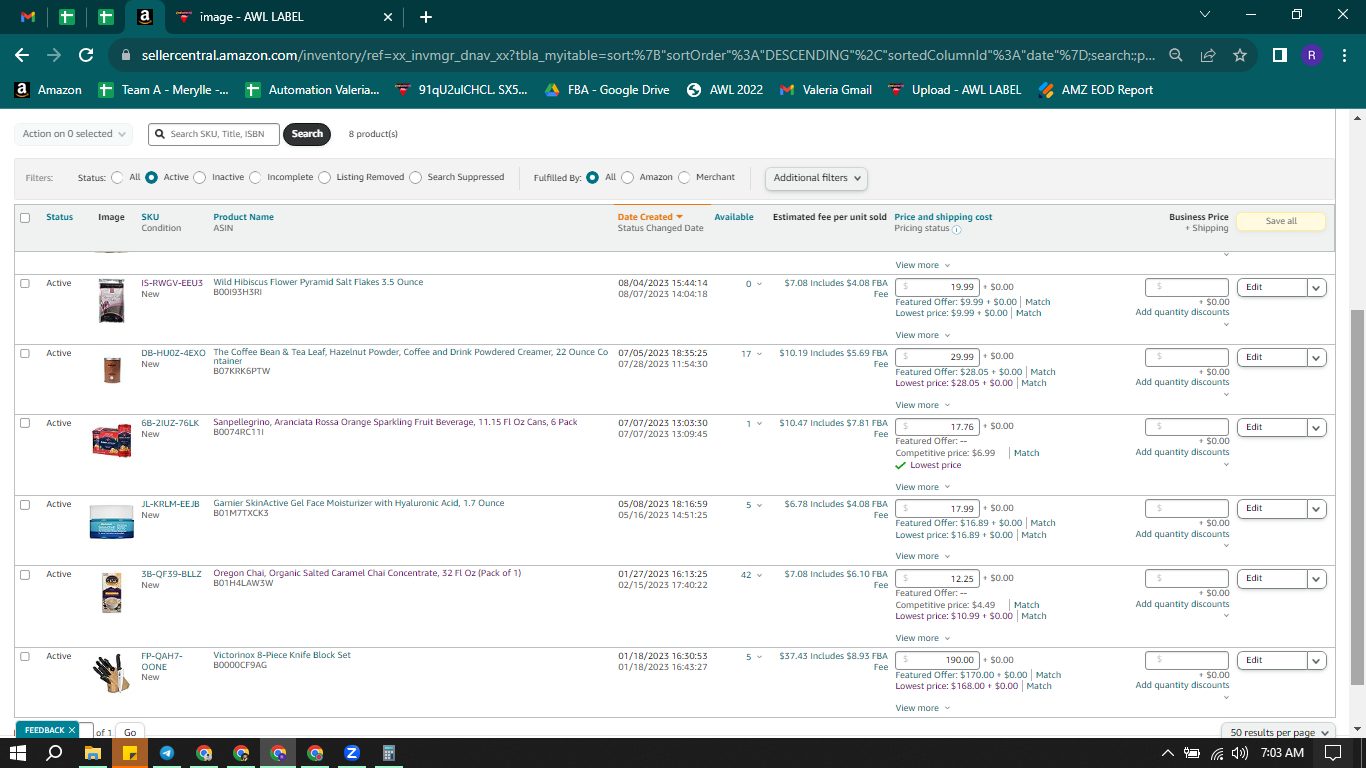Select the Listing Removed status filter
This screenshot has width=1366, height=768.
point(324,177)
